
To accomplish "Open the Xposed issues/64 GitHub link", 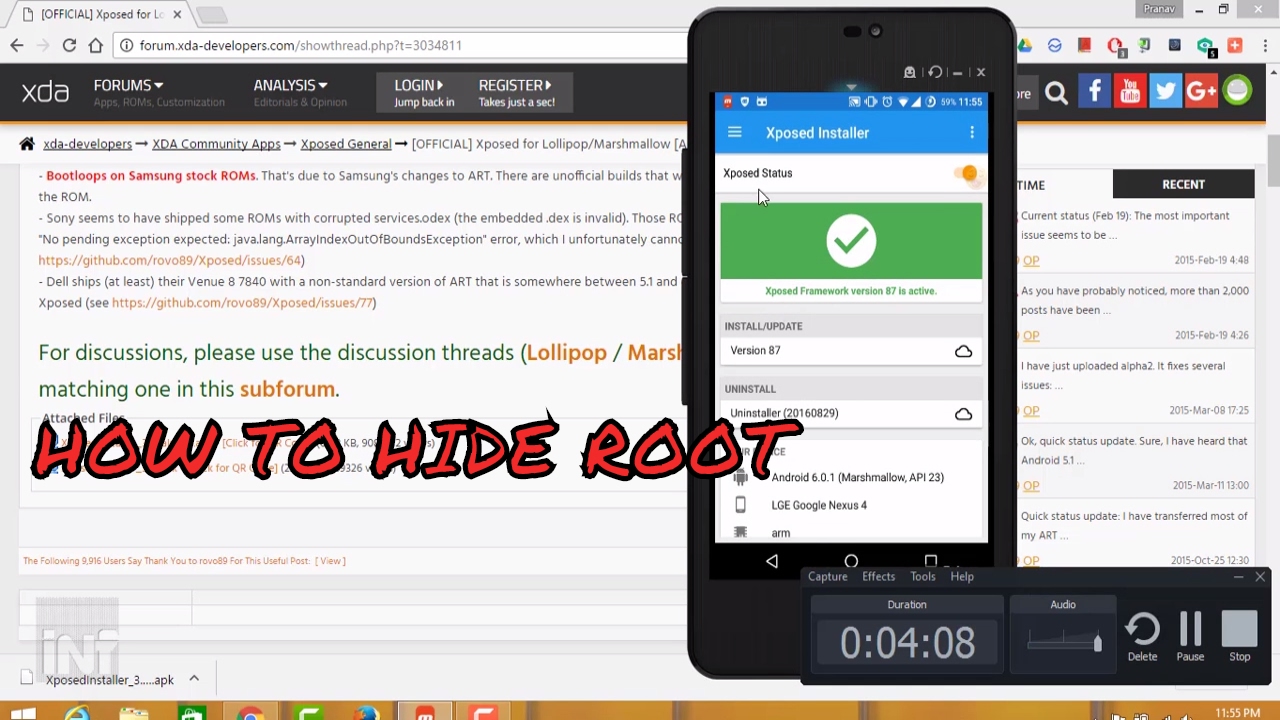I will [171, 260].
